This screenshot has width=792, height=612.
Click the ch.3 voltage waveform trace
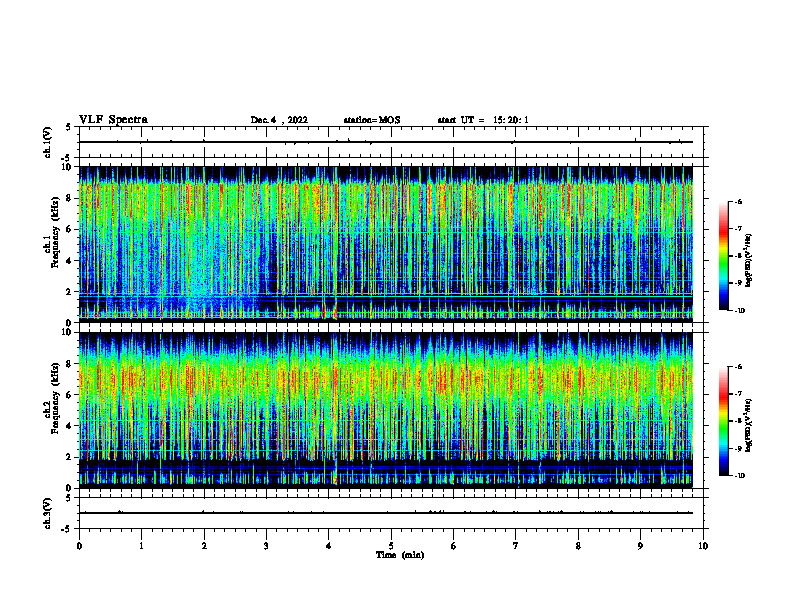[x=386, y=513]
